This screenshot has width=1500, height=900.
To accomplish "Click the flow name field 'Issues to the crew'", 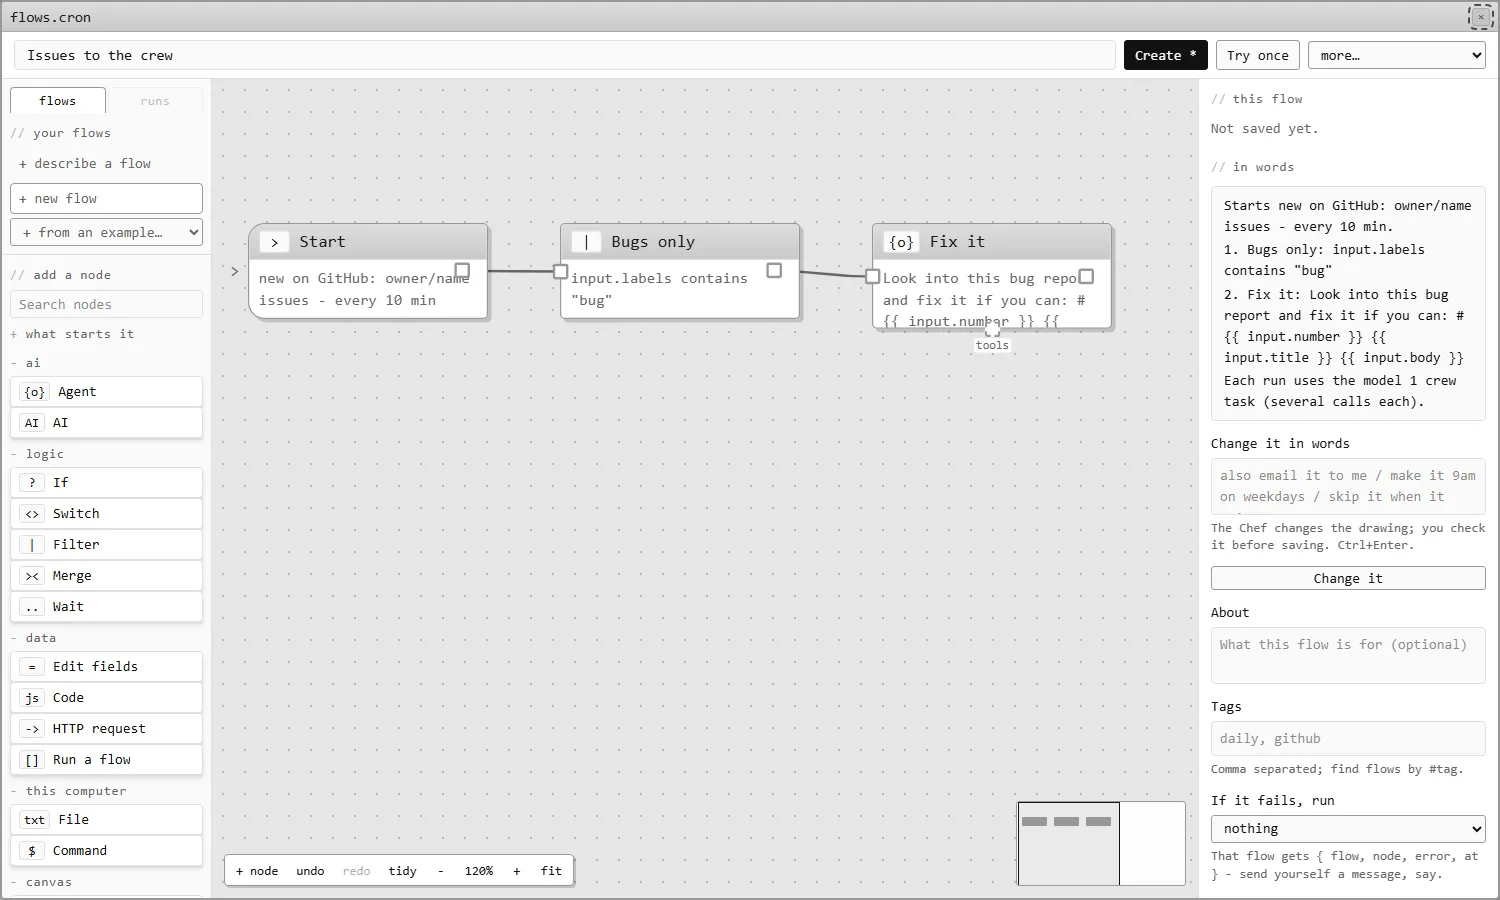I will pyautogui.click(x=565, y=55).
